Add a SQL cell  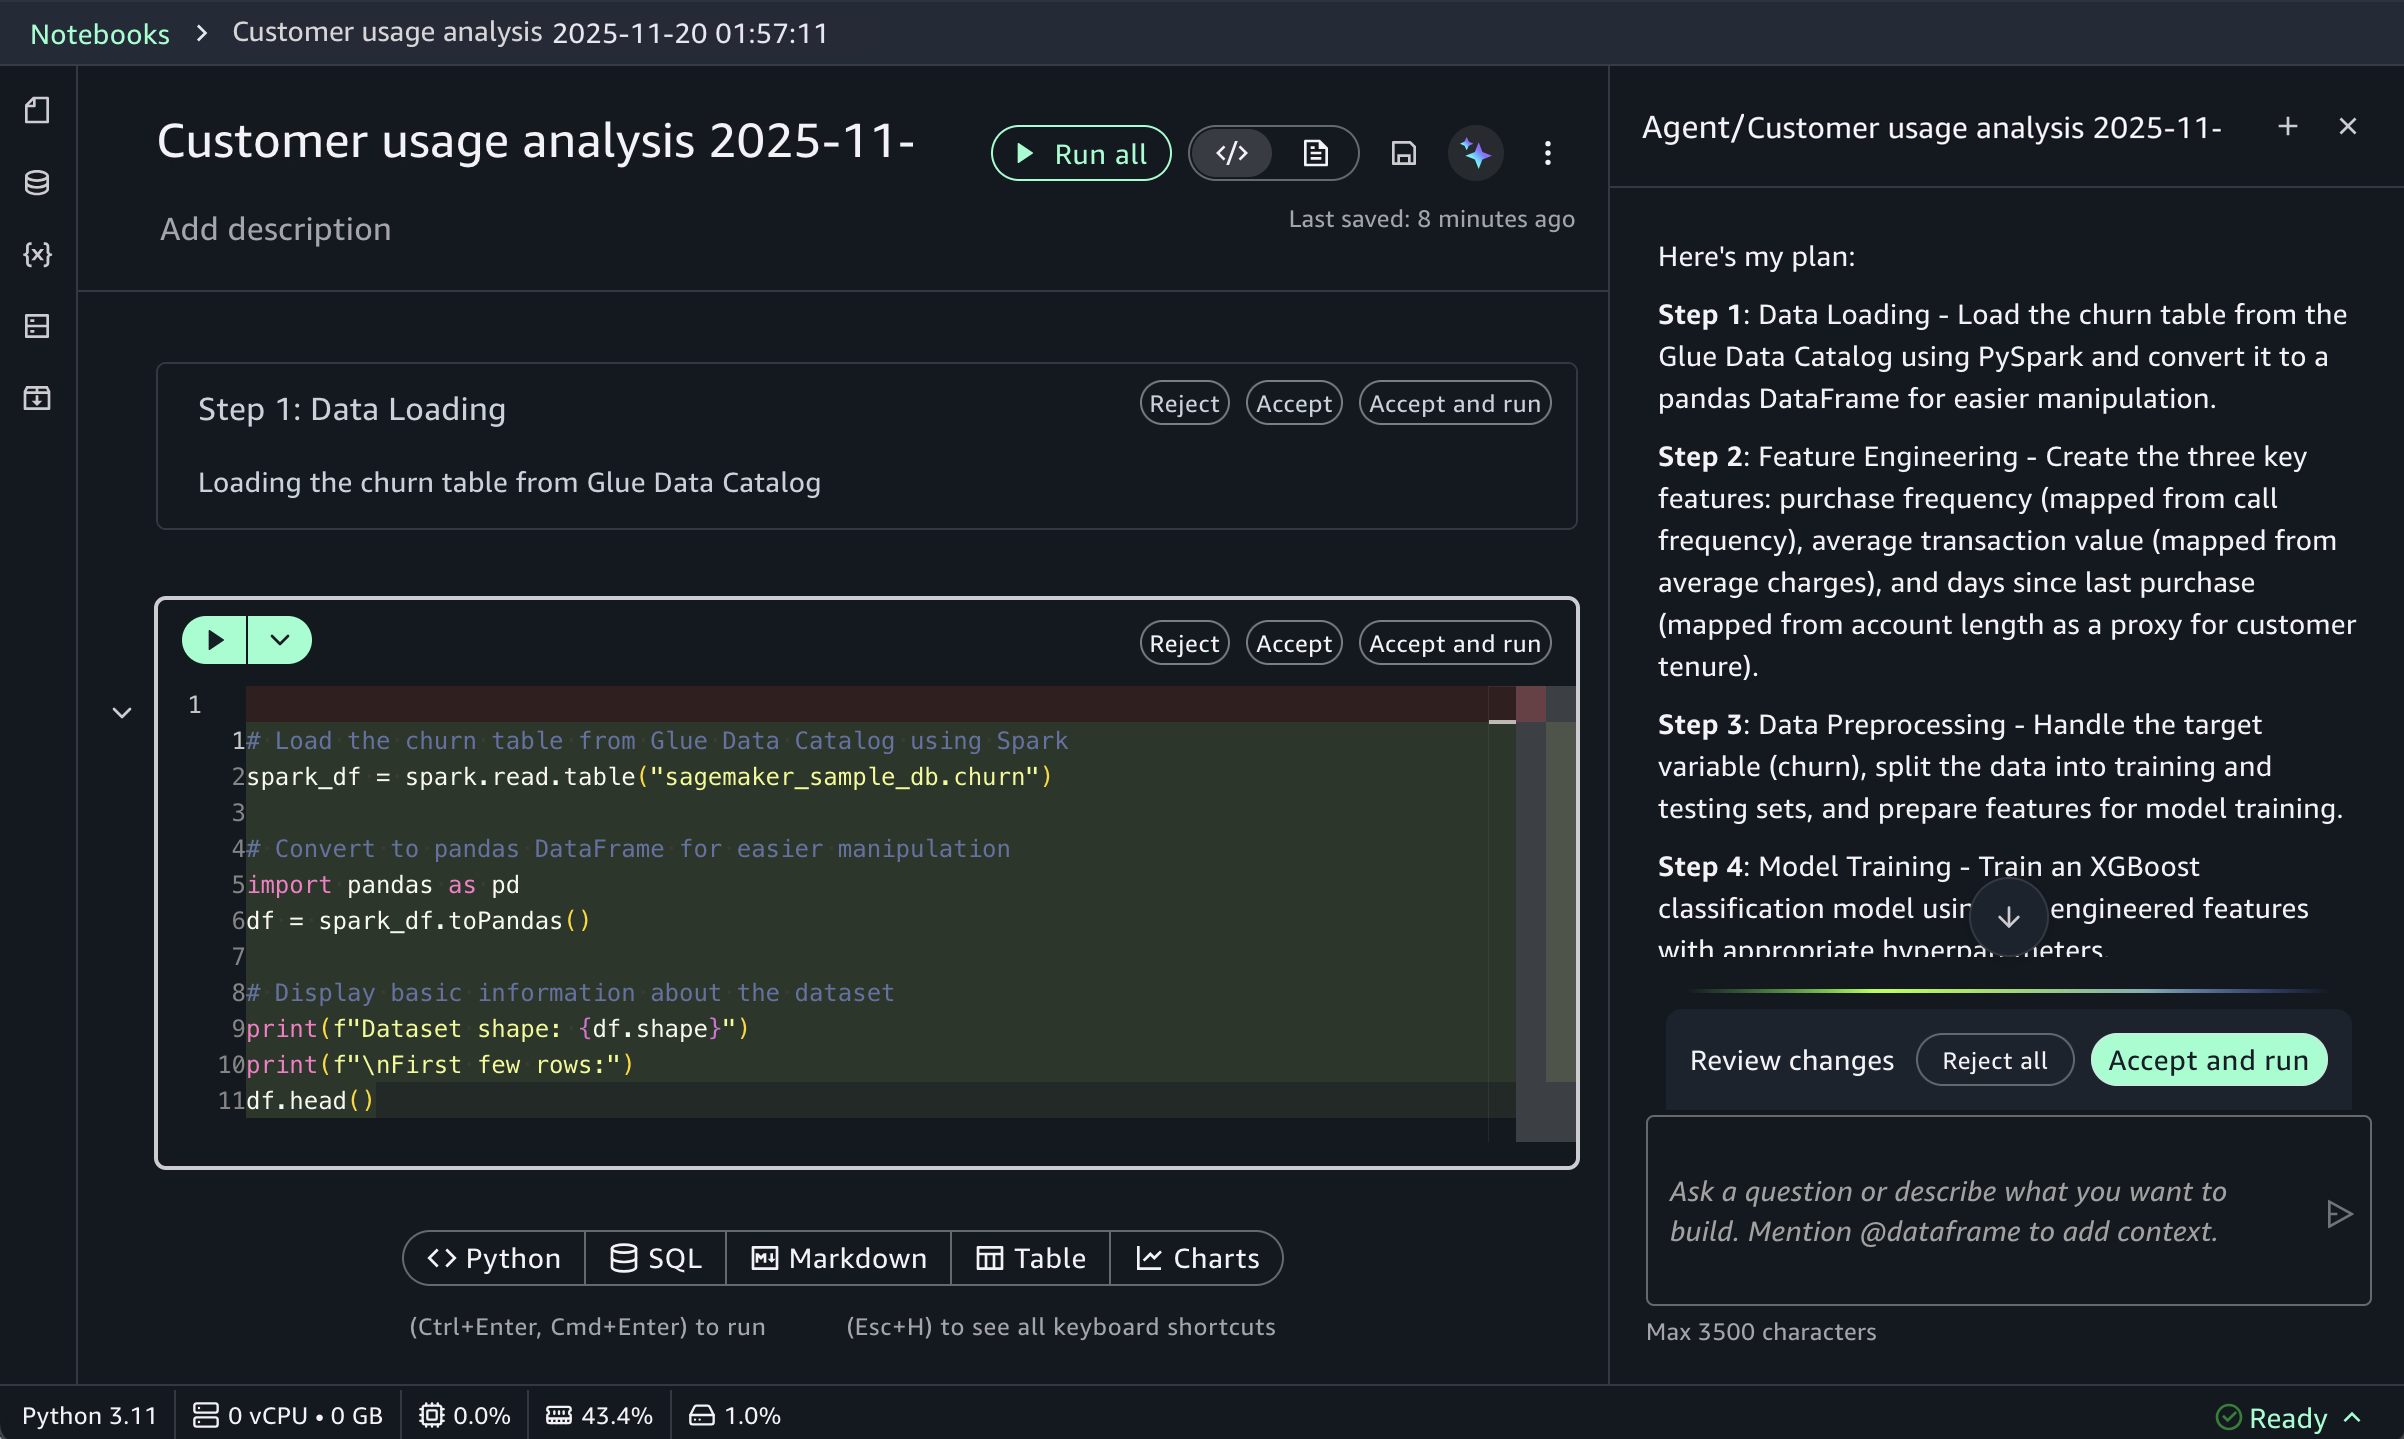click(656, 1258)
